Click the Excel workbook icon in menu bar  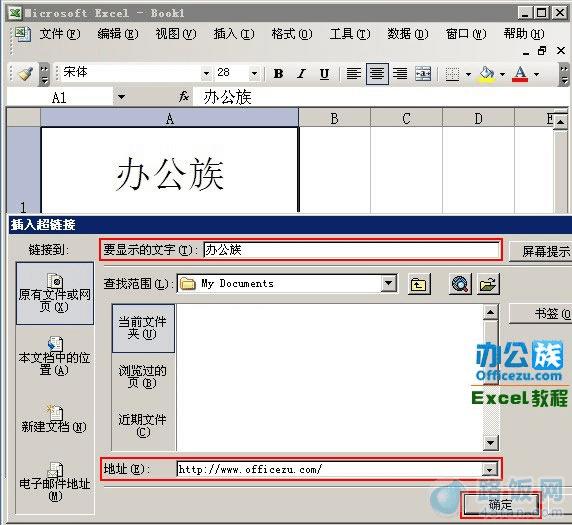pos(22,35)
